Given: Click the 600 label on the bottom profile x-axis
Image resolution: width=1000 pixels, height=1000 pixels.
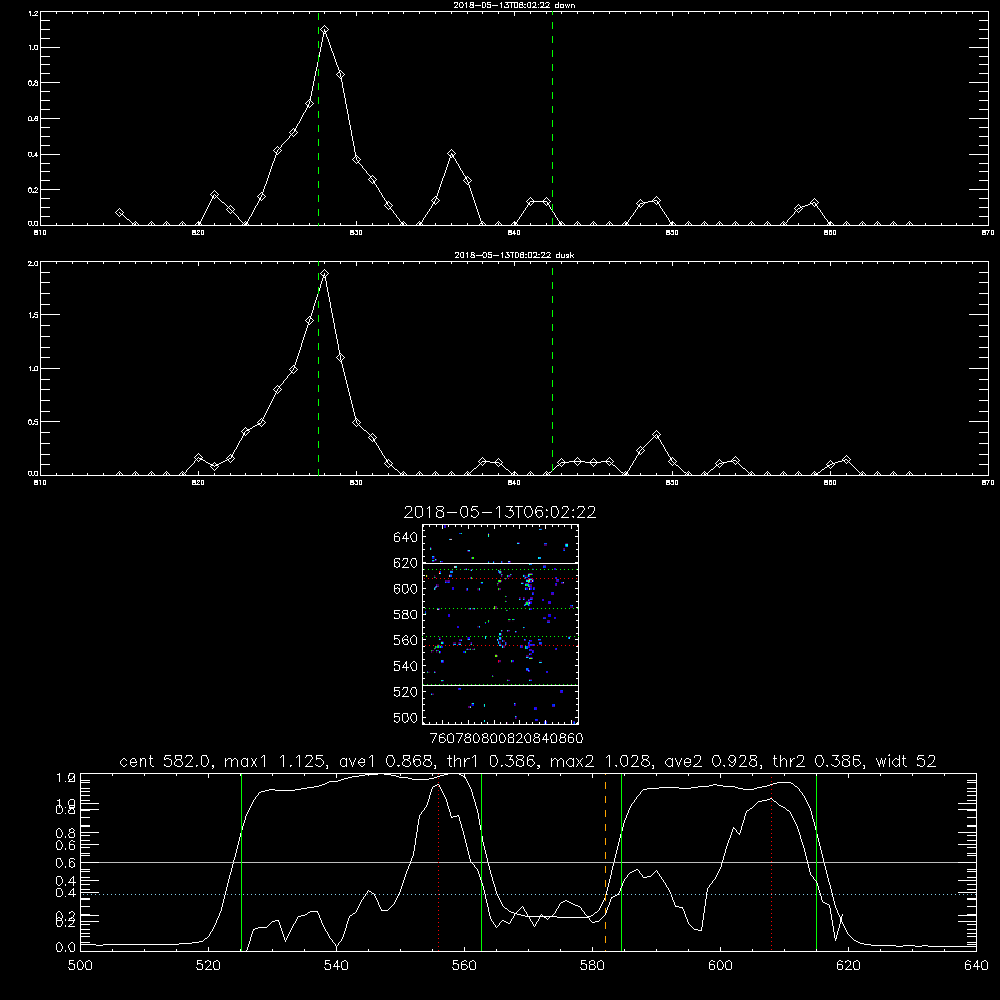Looking at the screenshot, I should 720,966.
